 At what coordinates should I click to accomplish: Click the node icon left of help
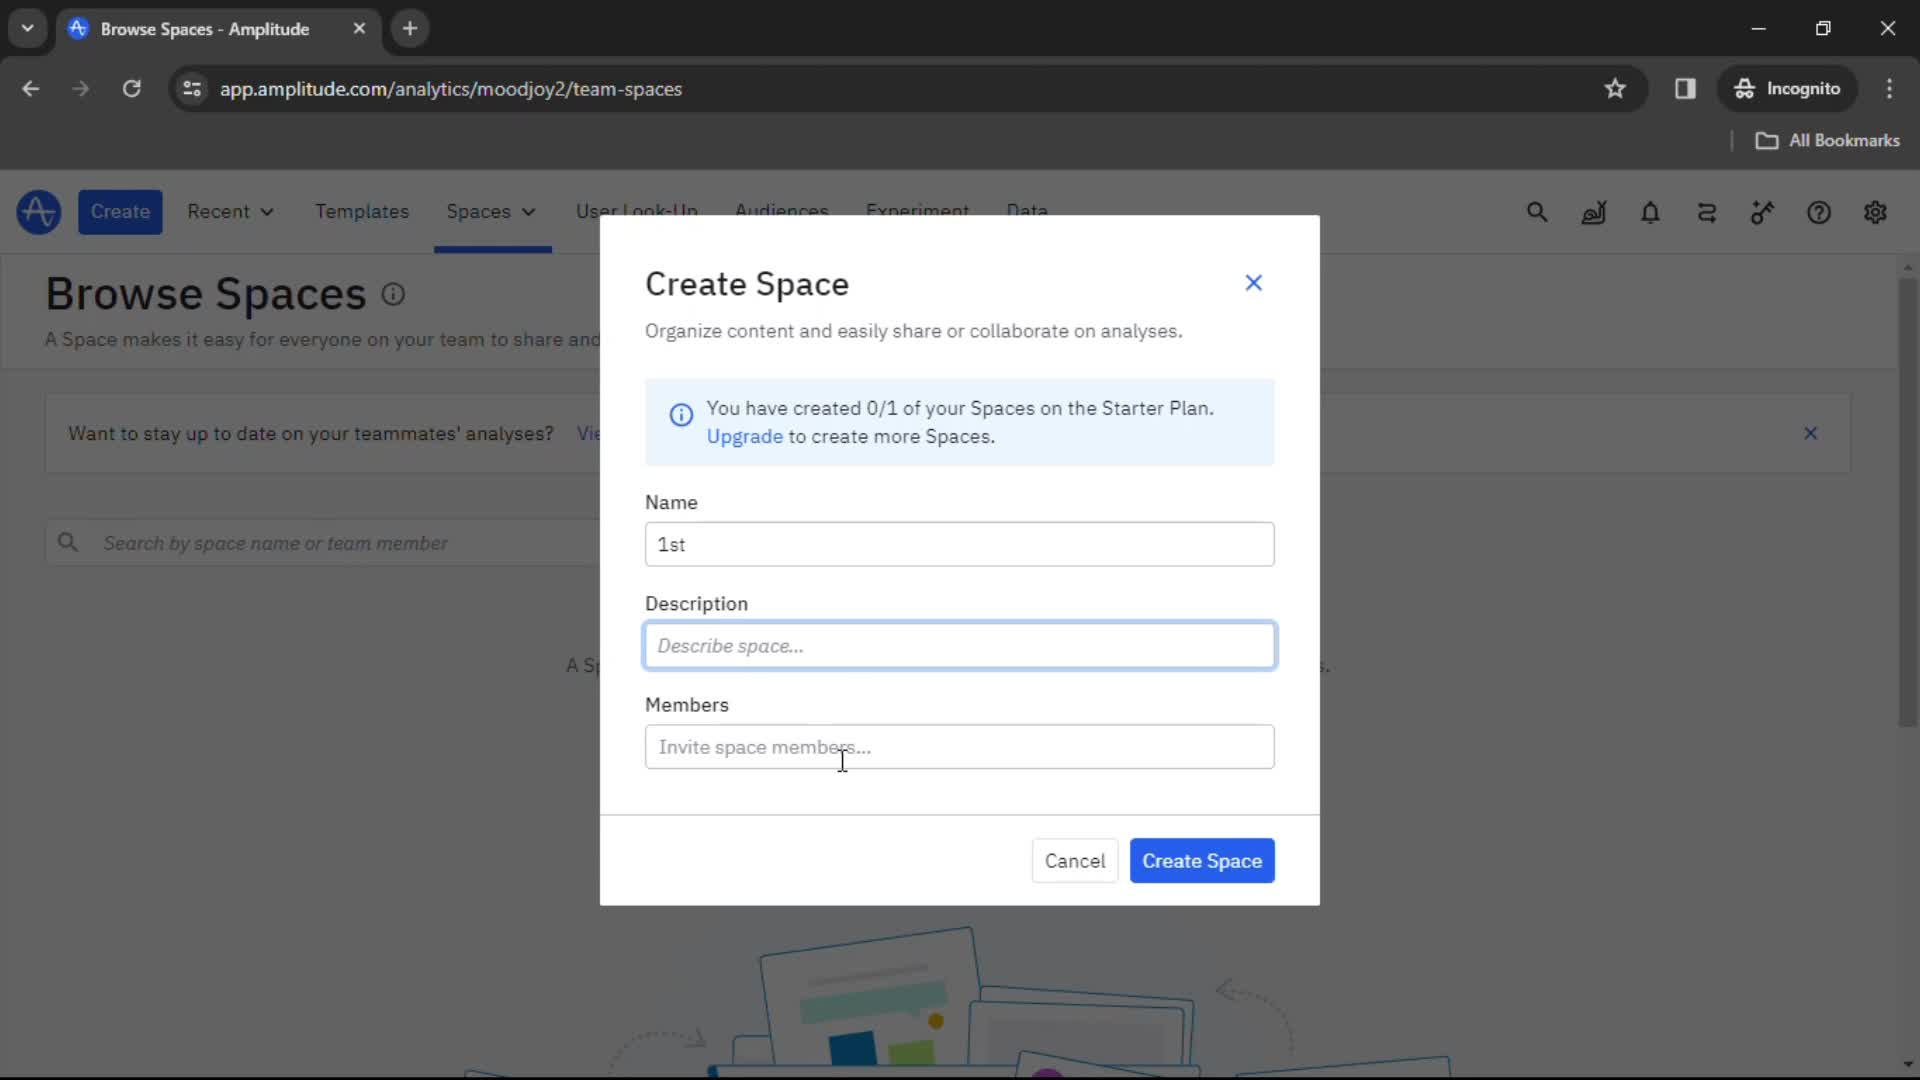[1762, 212]
